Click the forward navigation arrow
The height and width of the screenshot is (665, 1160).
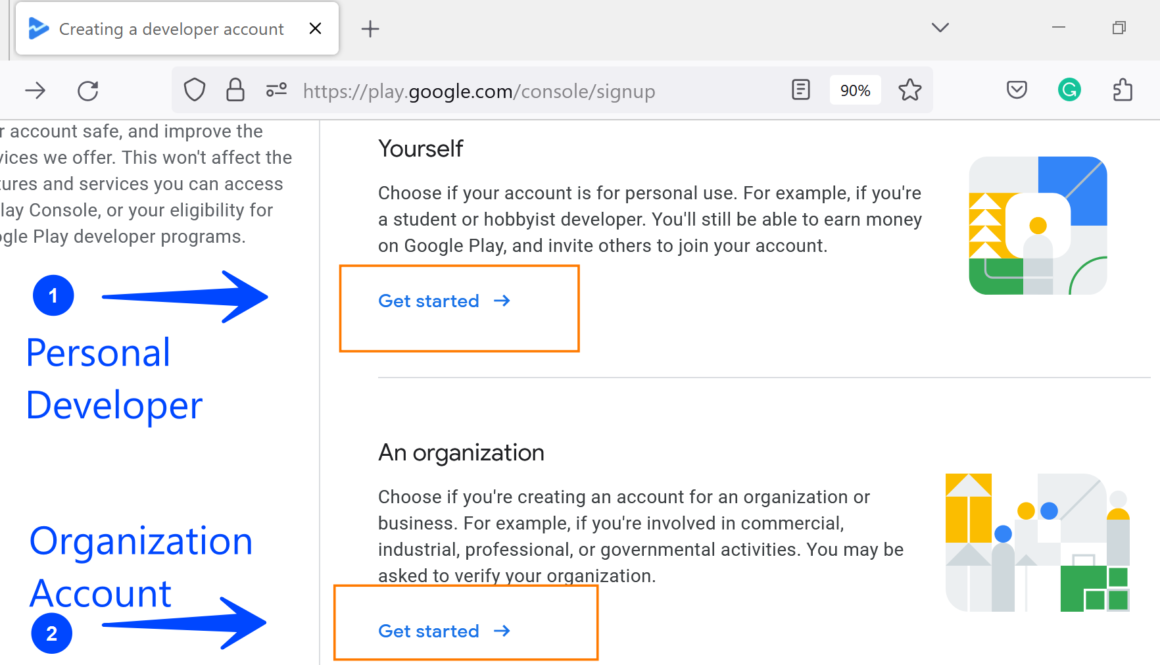click(x=36, y=91)
